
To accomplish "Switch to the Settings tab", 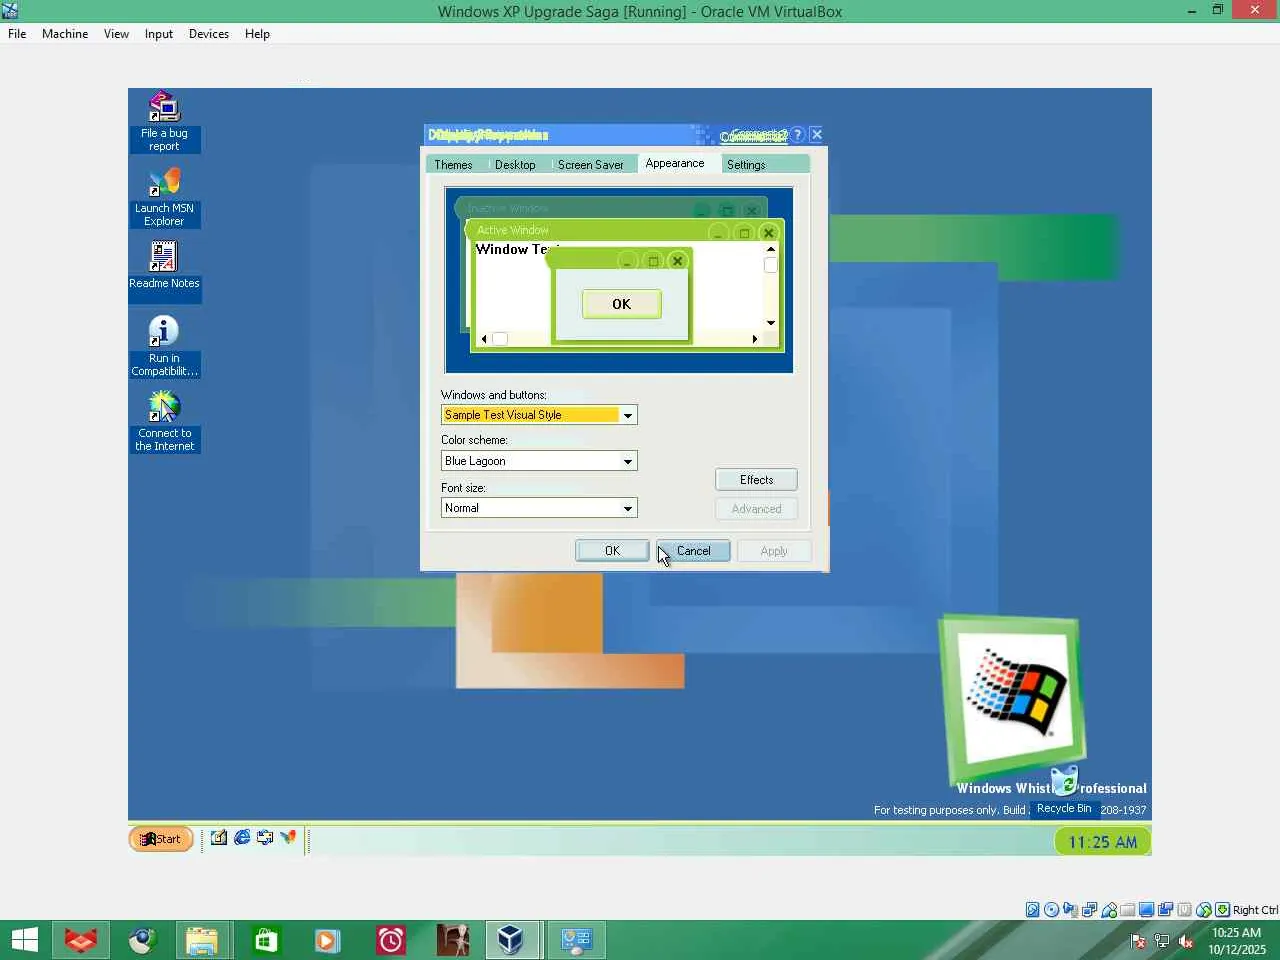I will [746, 165].
